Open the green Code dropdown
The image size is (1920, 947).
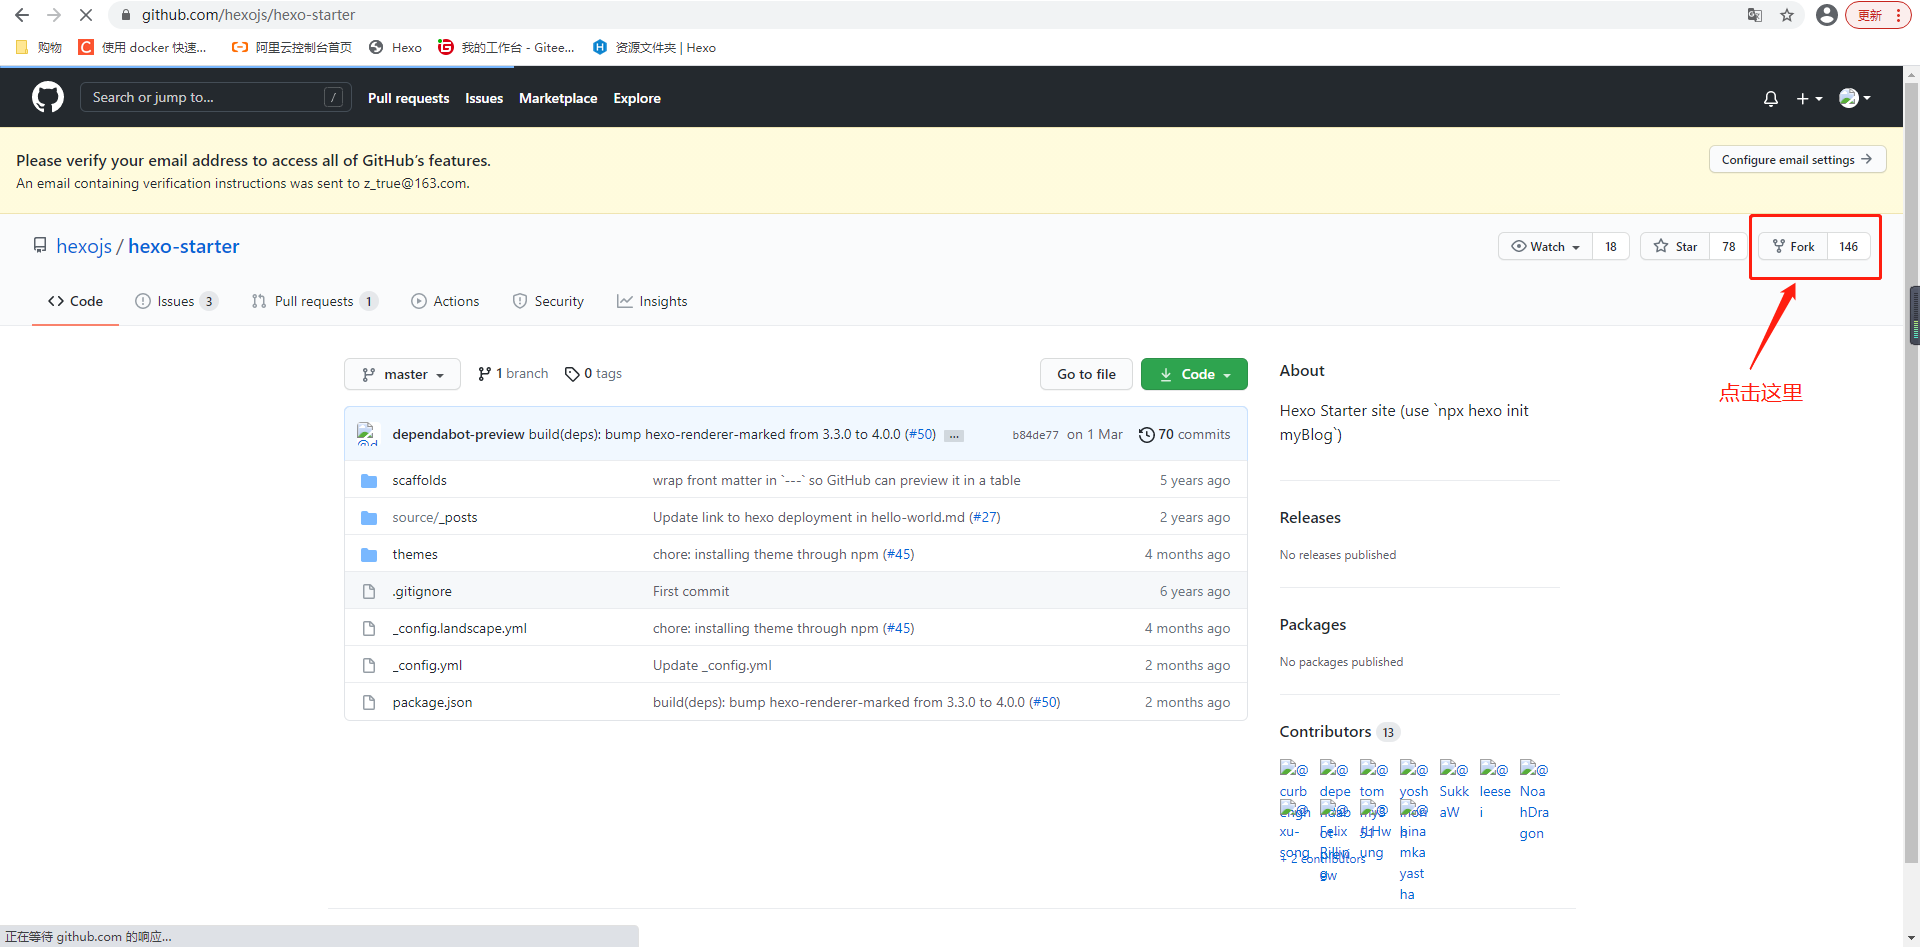(x=1193, y=373)
